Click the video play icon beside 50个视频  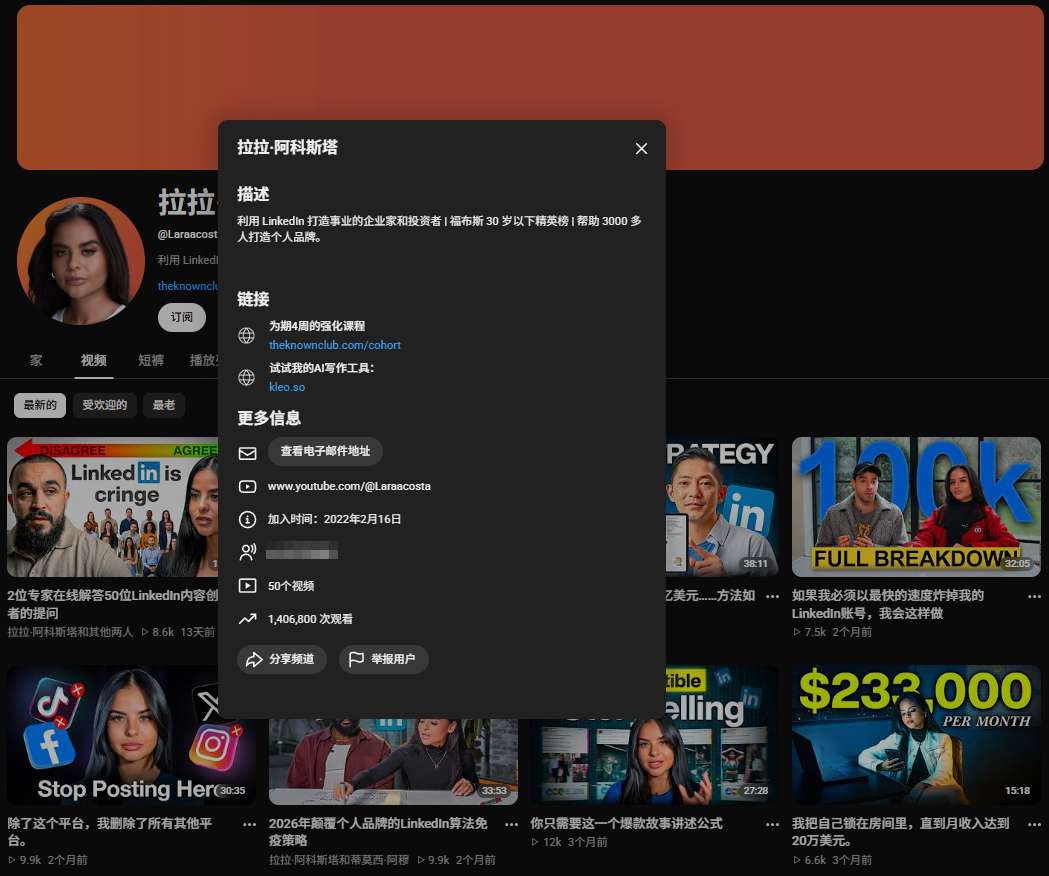tap(248, 586)
